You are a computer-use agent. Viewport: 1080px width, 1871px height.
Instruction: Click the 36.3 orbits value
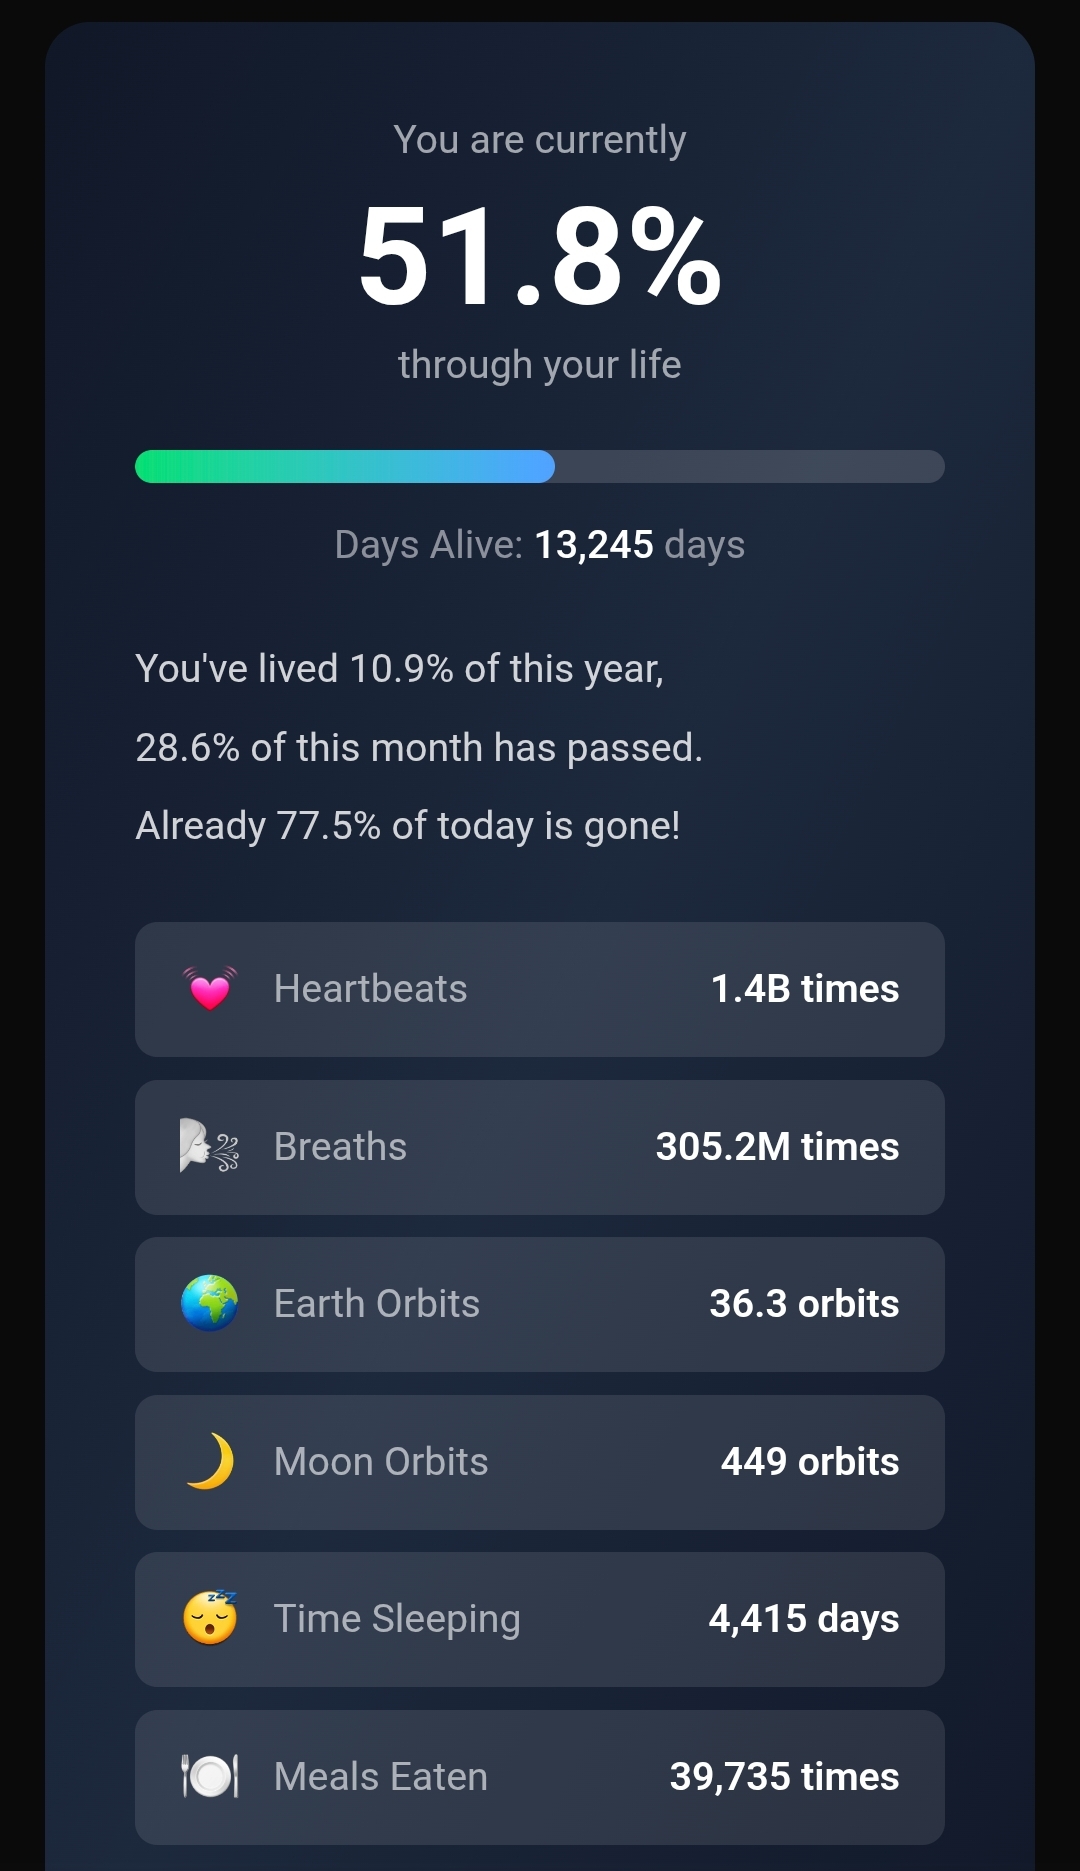pyautogui.click(x=804, y=1304)
